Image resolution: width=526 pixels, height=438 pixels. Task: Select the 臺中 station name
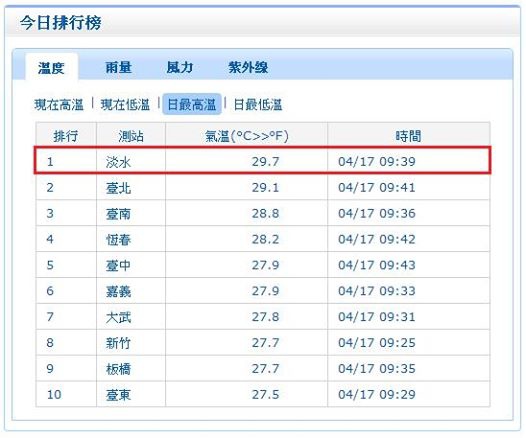[x=118, y=265]
